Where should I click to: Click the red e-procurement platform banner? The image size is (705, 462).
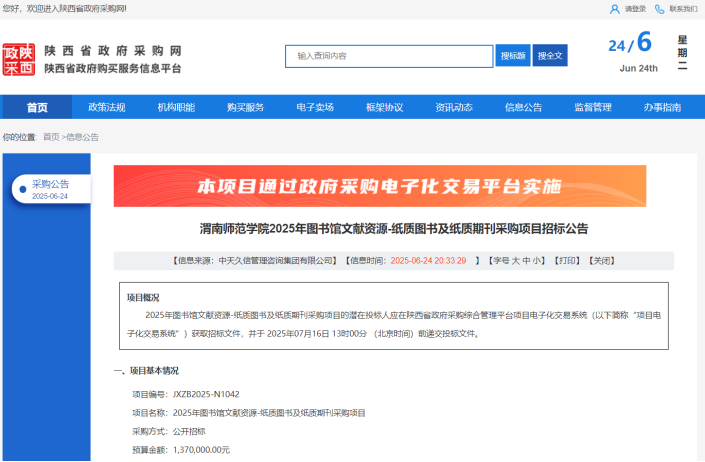379,186
